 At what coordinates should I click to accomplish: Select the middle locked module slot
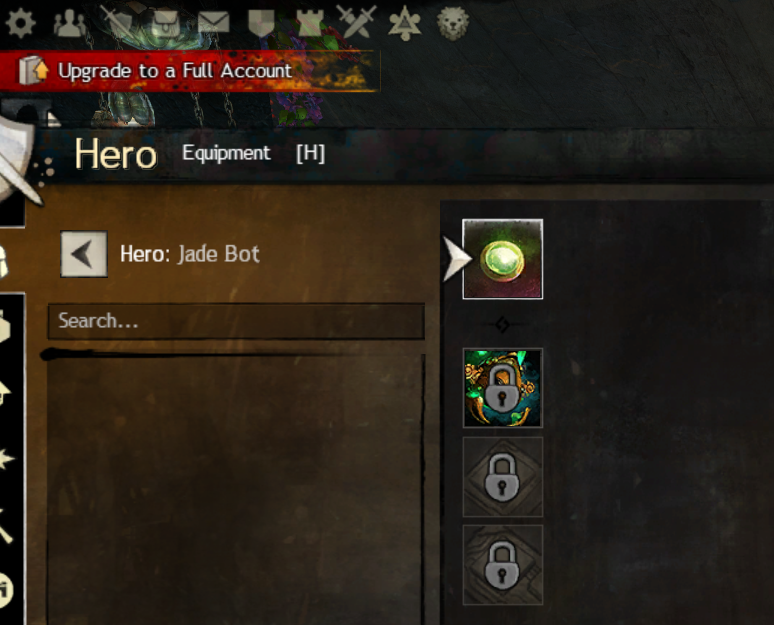[x=503, y=477]
